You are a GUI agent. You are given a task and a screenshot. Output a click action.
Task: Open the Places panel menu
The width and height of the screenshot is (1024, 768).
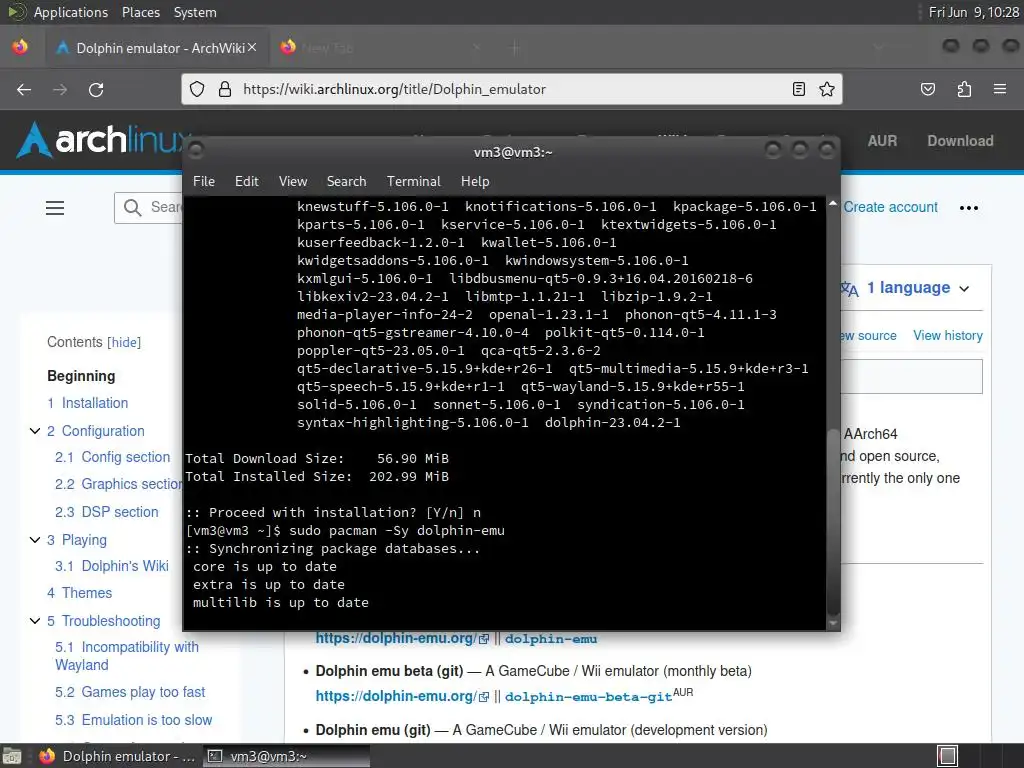[140, 12]
